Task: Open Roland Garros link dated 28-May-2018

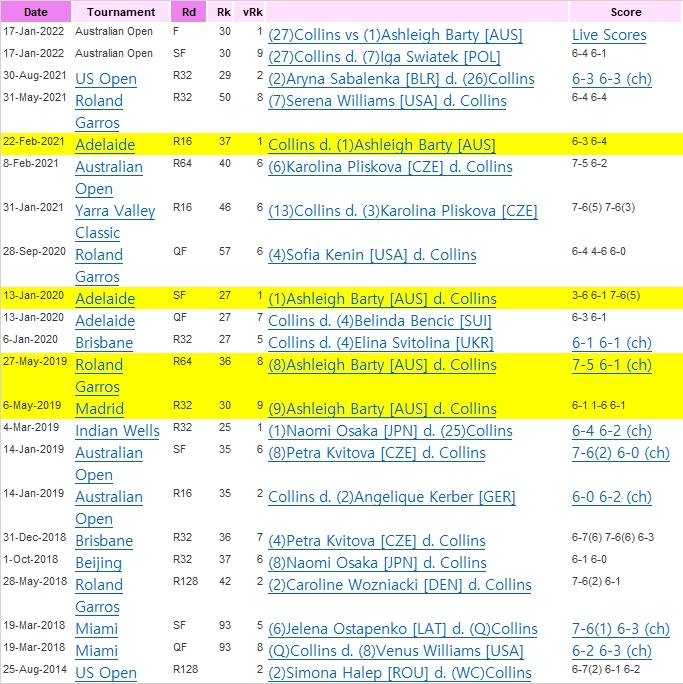Action: [x=99, y=595]
